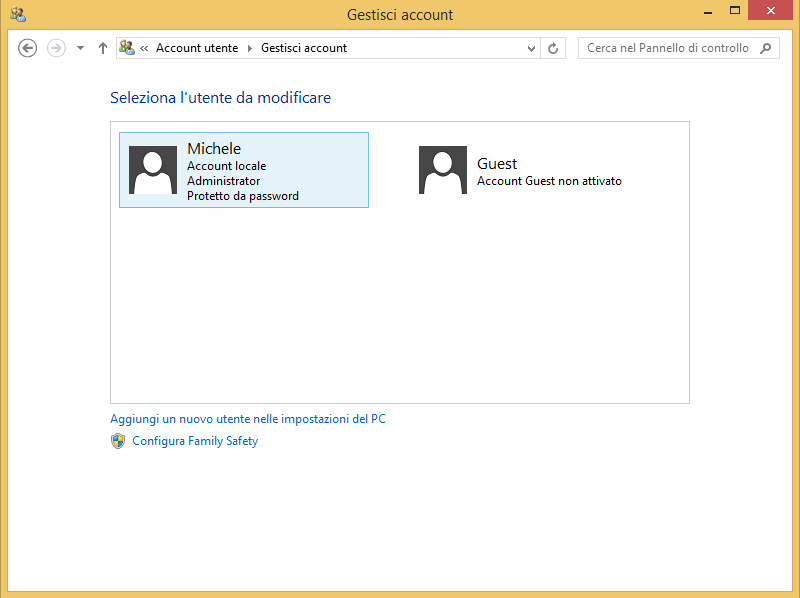Open the title bar window system icon
This screenshot has height=598, width=800.
pos(18,14)
